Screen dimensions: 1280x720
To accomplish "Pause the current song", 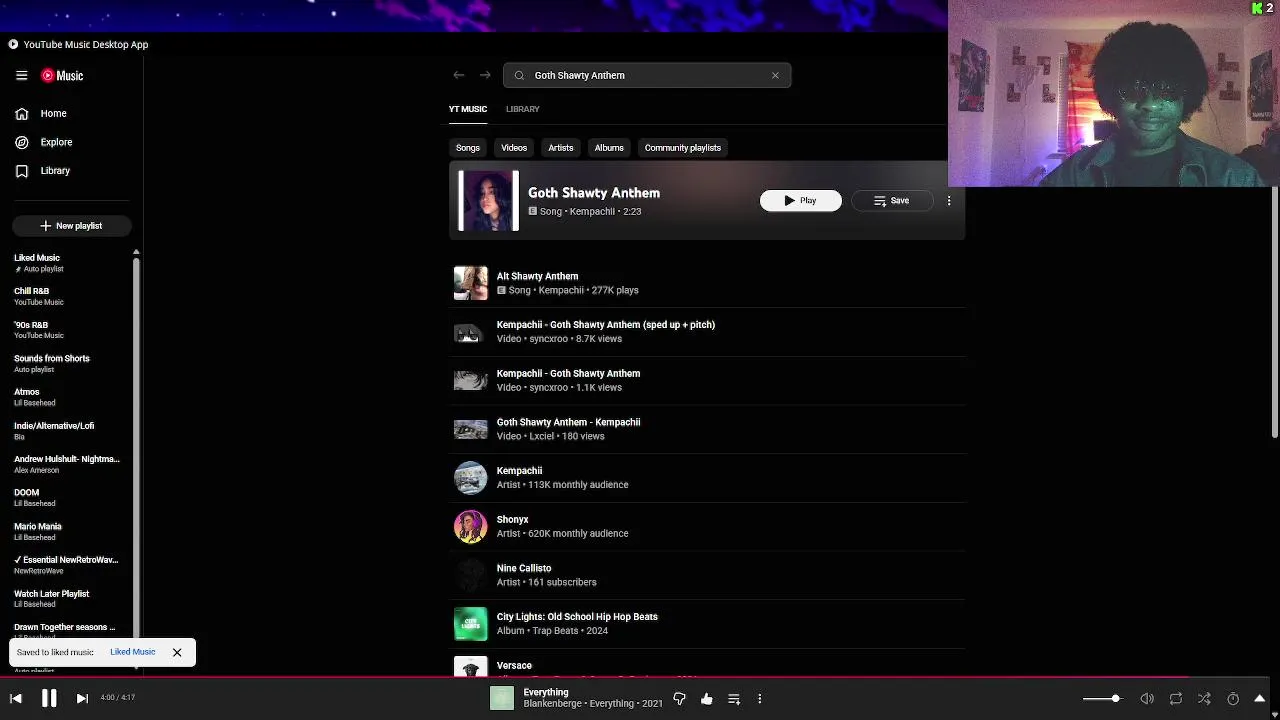I will tap(49, 699).
